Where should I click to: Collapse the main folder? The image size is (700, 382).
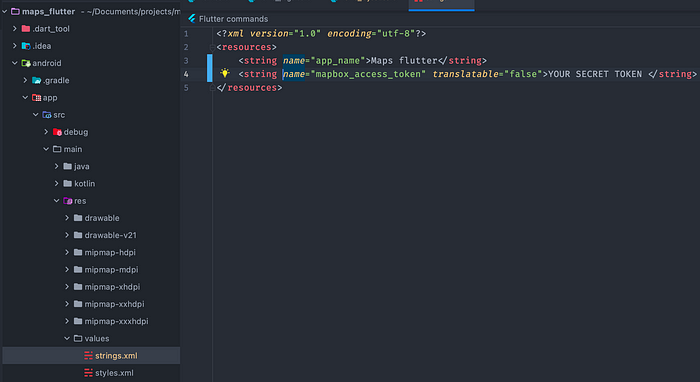click(x=46, y=149)
